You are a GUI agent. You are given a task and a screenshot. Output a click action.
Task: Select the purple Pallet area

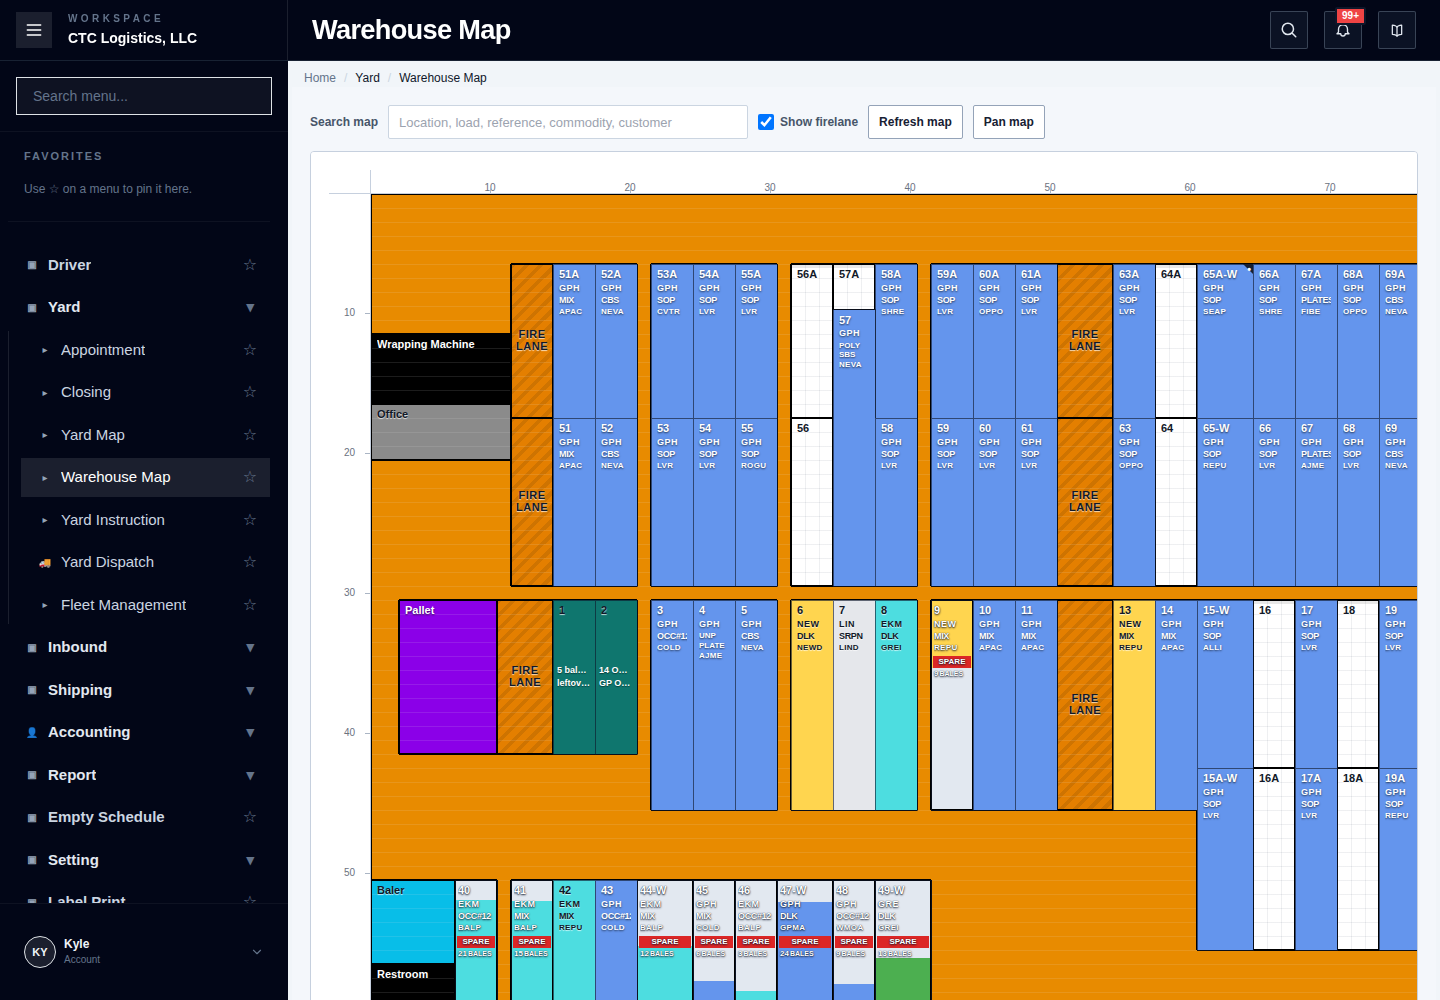point(448,677)
